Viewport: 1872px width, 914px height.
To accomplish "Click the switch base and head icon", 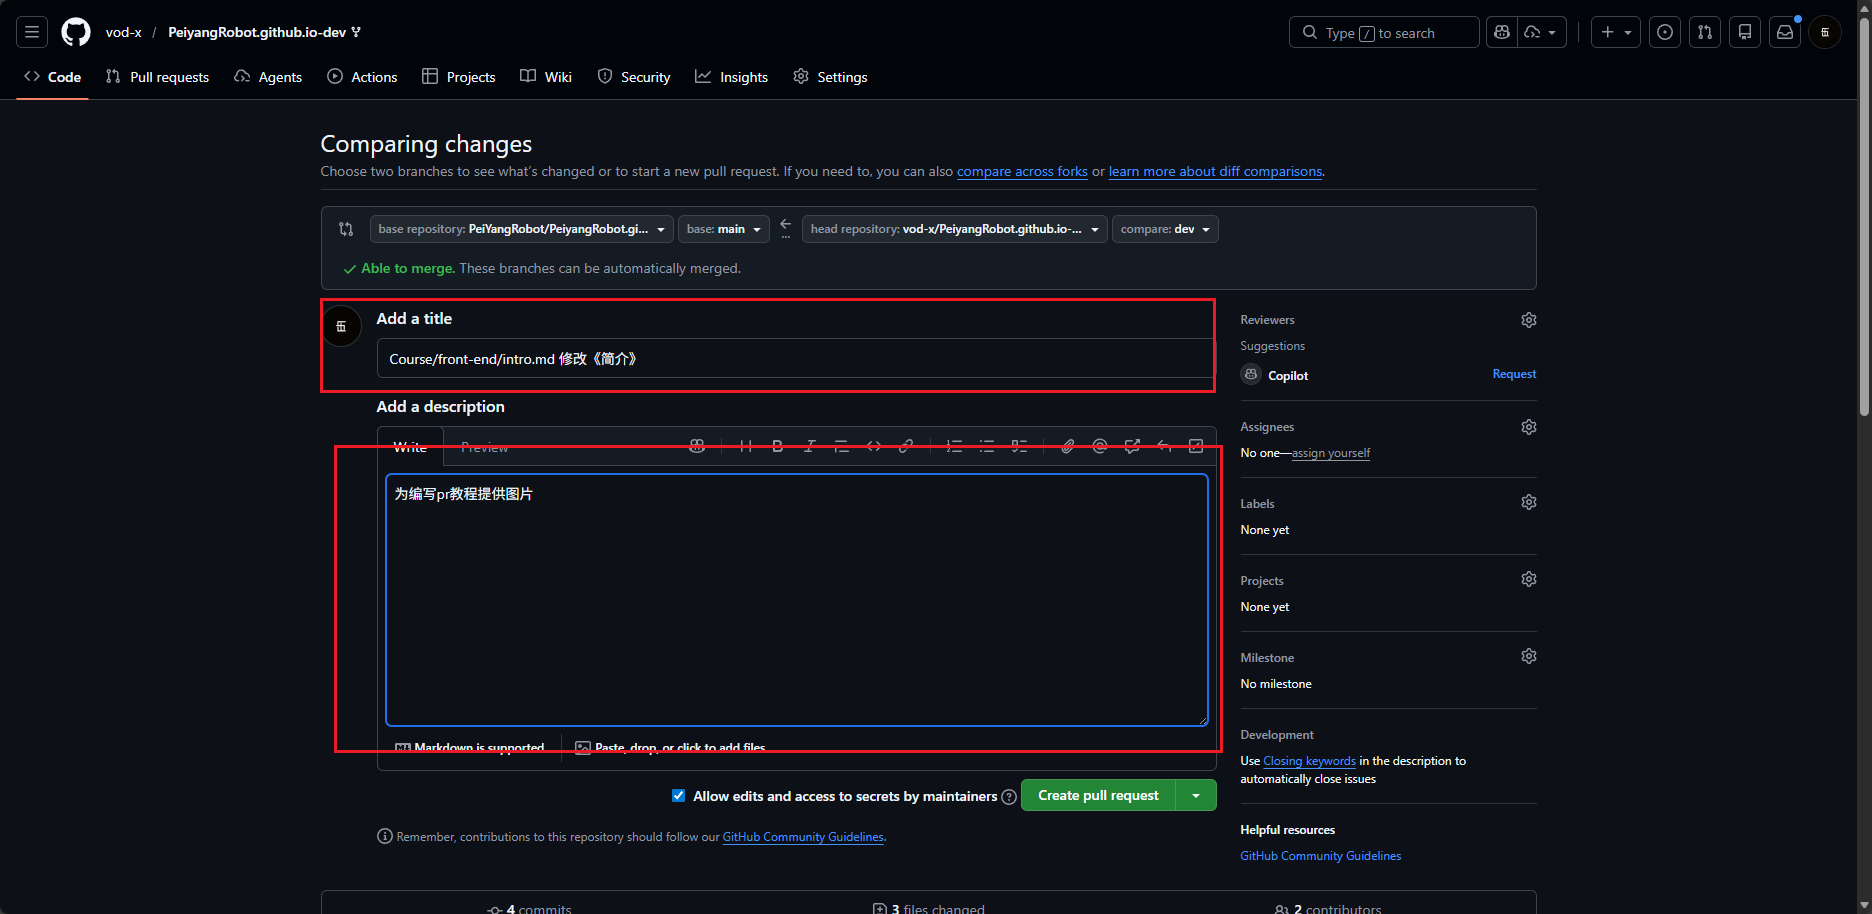I will (x=346, y=229).
